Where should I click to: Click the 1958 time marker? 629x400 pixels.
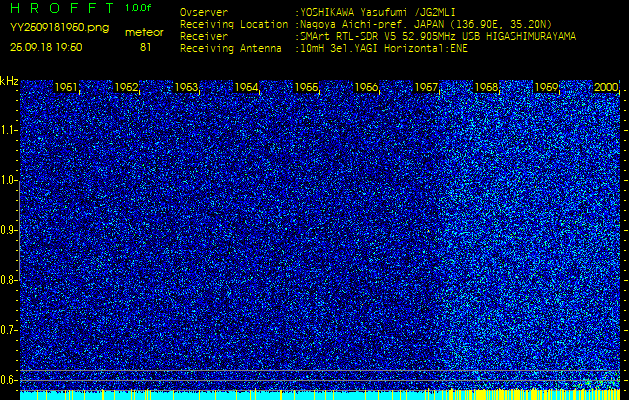[486, 87]
